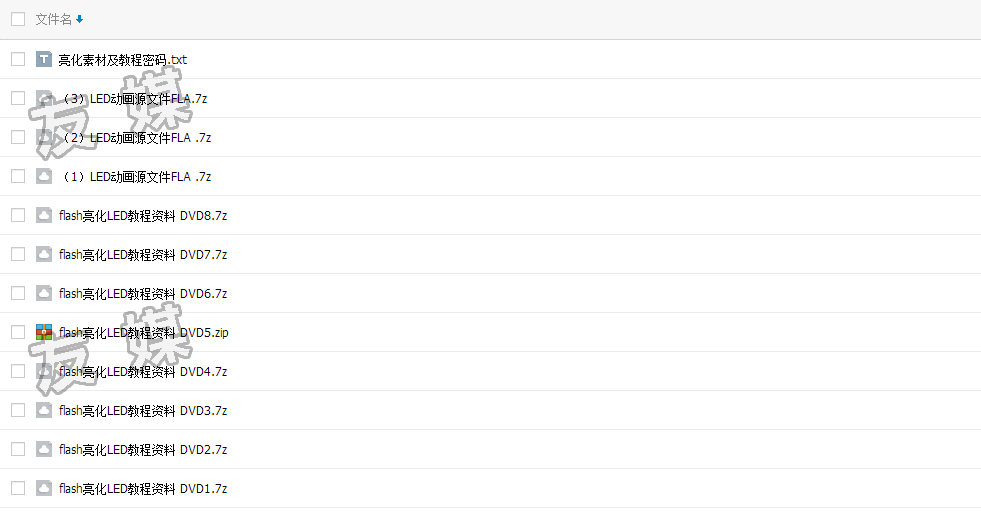The width and height of the screenshot is (981, 513).
Task: Click the file icon beside DVD6.7z
Action: coord(44,293)
